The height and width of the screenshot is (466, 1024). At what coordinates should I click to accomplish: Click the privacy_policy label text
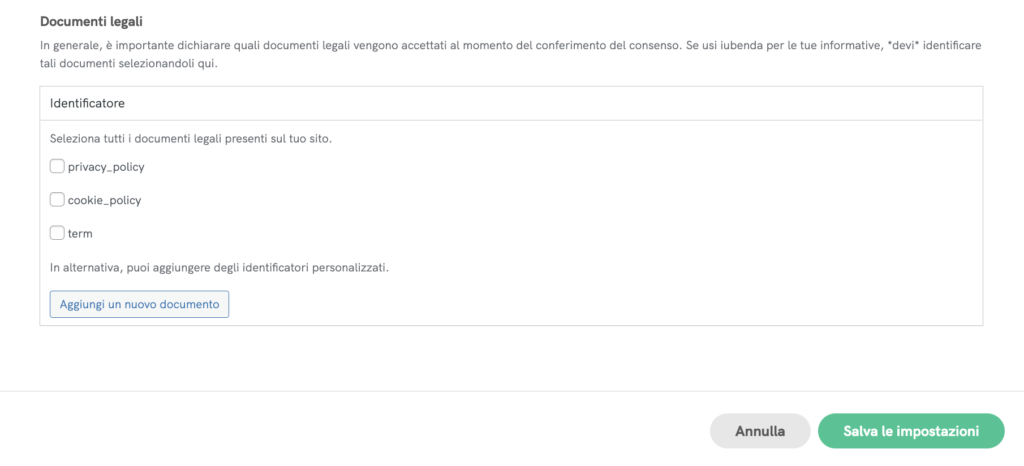[x=106, y=167]
